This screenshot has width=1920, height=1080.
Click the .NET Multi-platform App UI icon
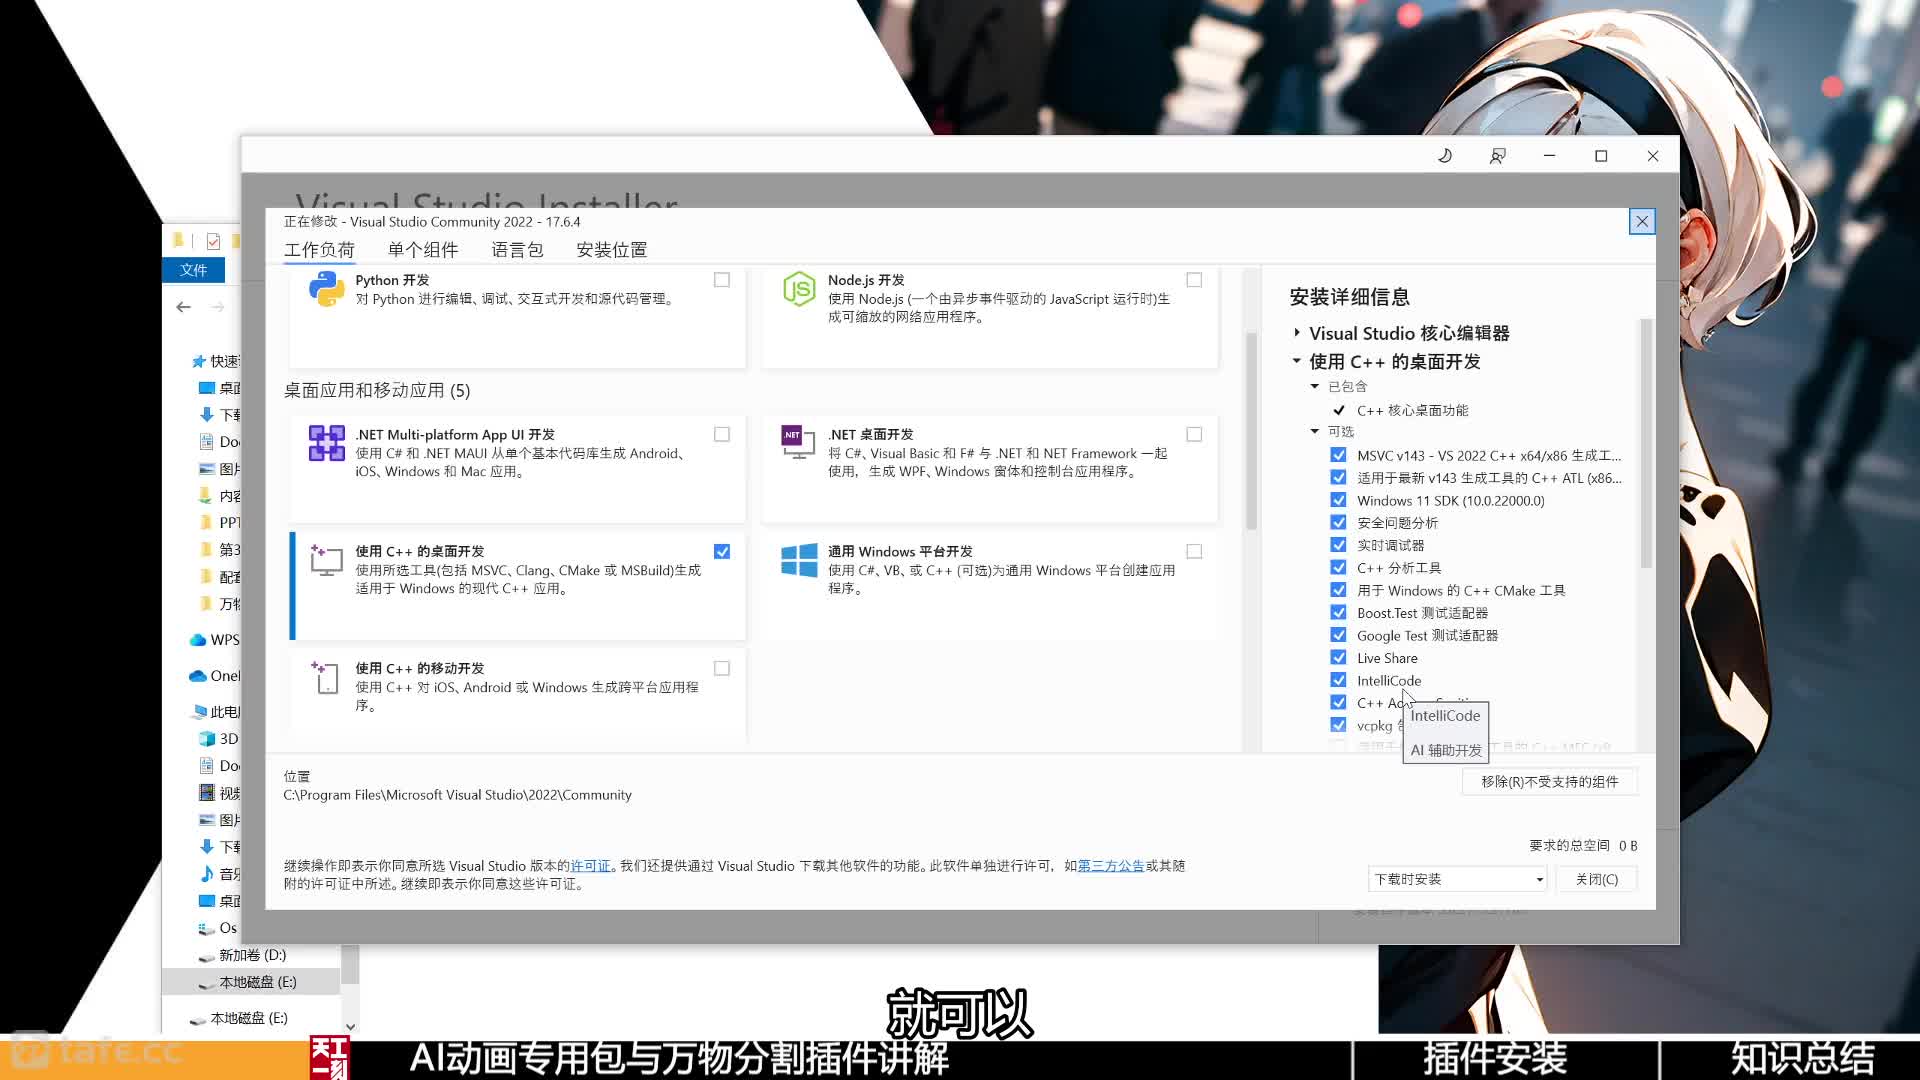(x=326, y=443)
